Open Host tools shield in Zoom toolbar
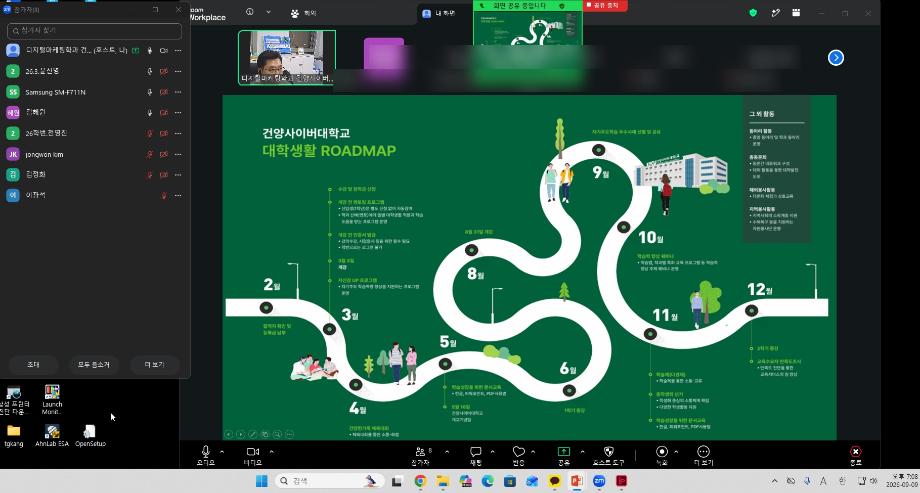The height and width of the screenshot is (493, 920). (x=608, y=455)
